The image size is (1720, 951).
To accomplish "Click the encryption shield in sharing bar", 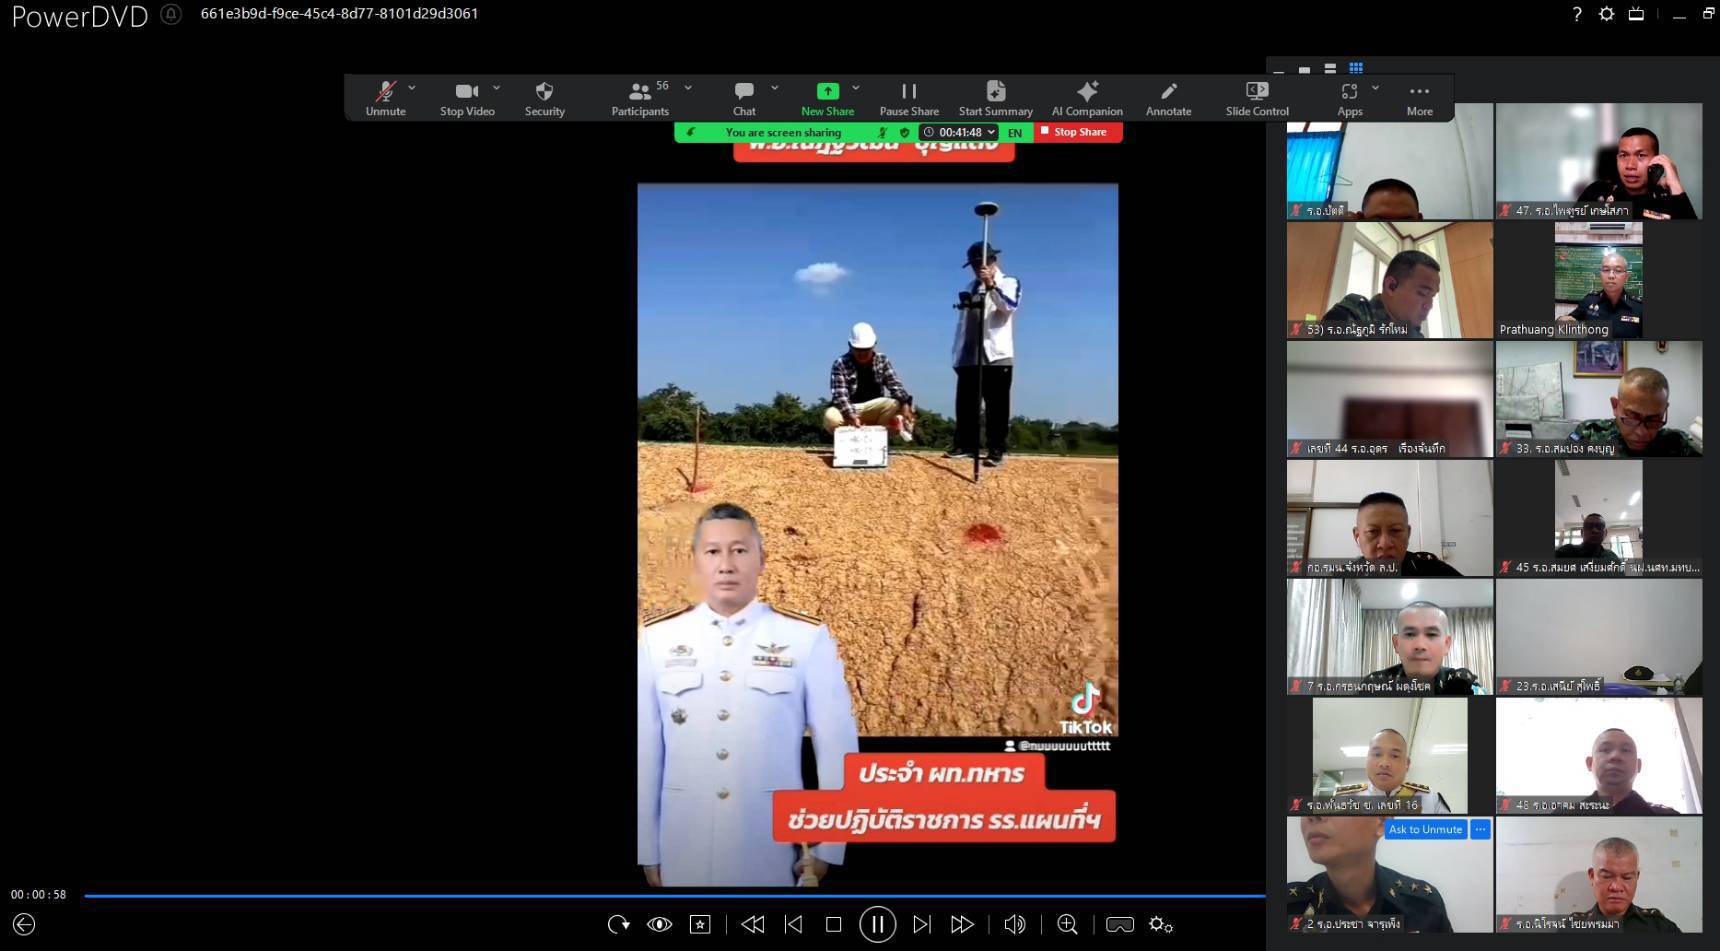I will pyautogui.click(x=905, y=132).
